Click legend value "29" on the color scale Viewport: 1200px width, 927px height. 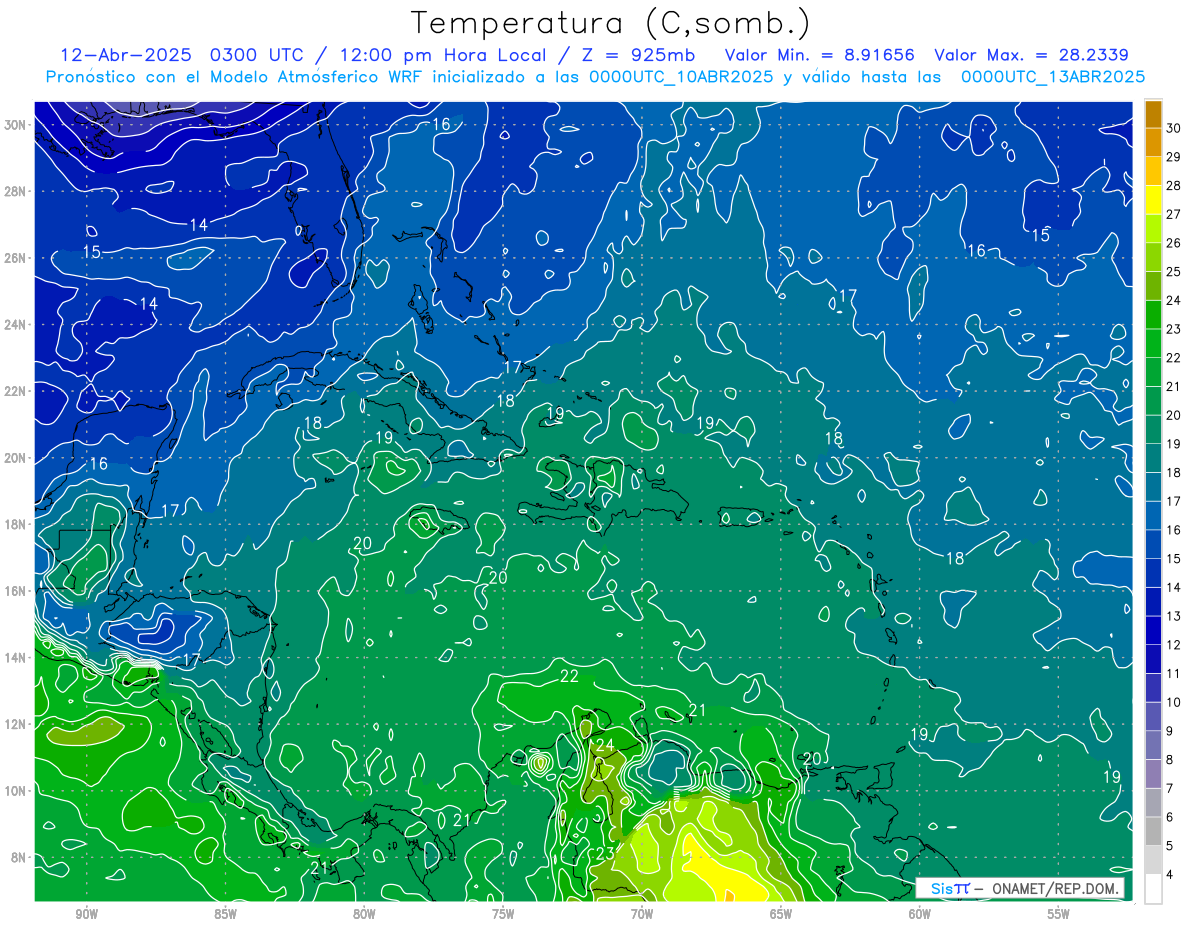point(1173,157)
